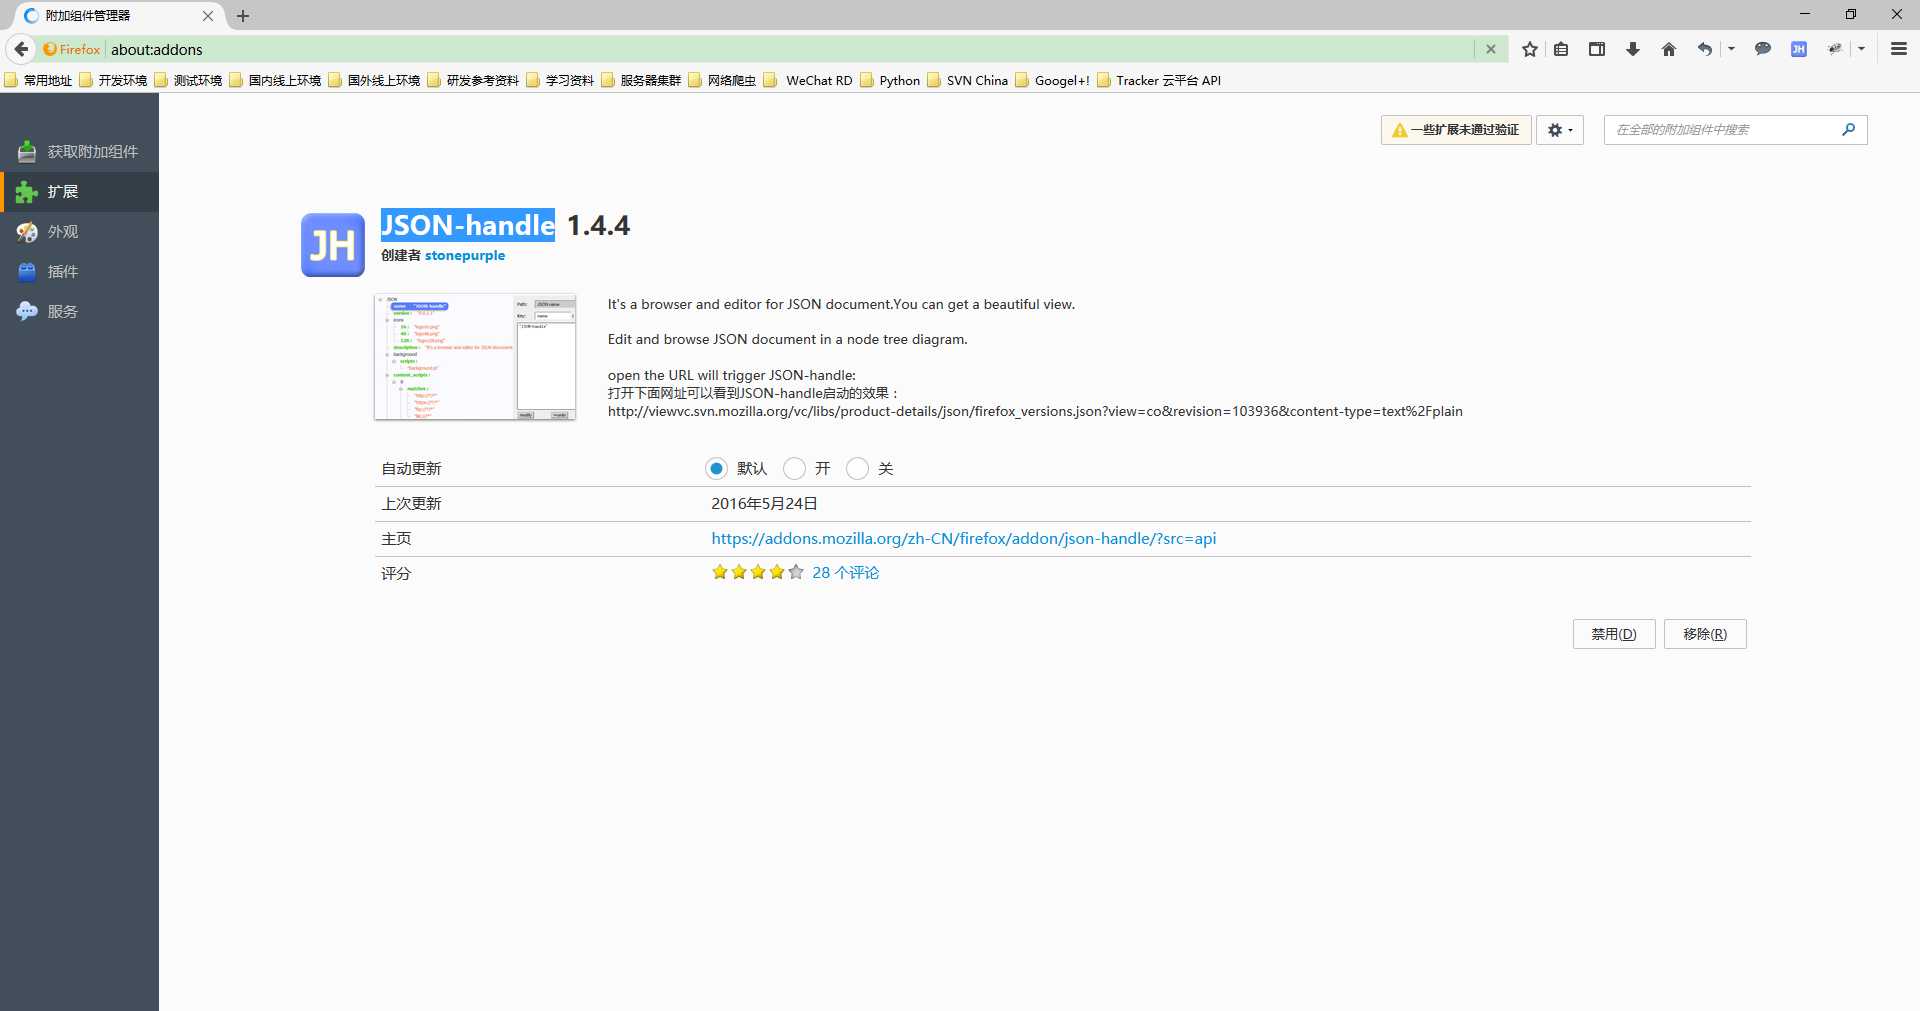Open WeChat RD bookmarks folder
This screenshot has height=1011, width=1920.
tap(809, 81)
